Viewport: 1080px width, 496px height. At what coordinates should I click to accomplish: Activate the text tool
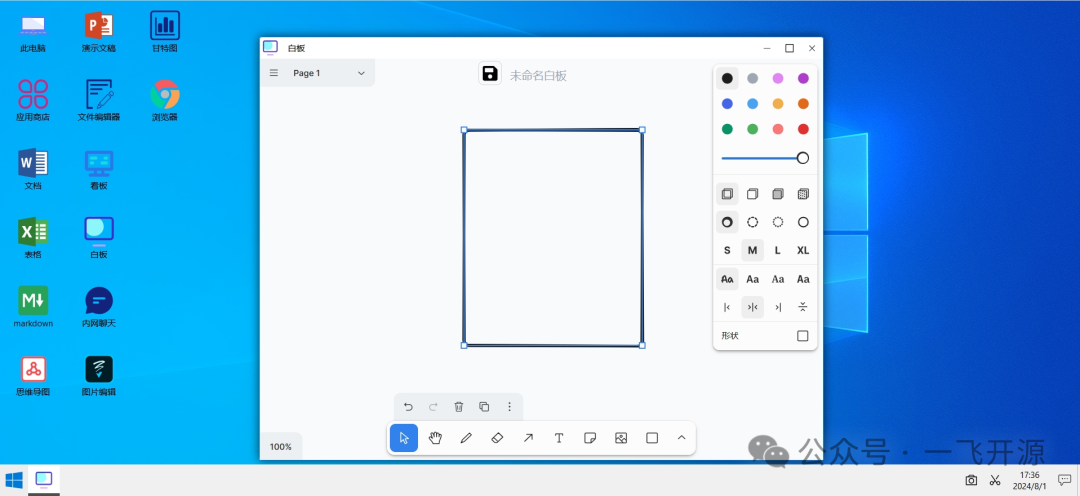point(559,438)
